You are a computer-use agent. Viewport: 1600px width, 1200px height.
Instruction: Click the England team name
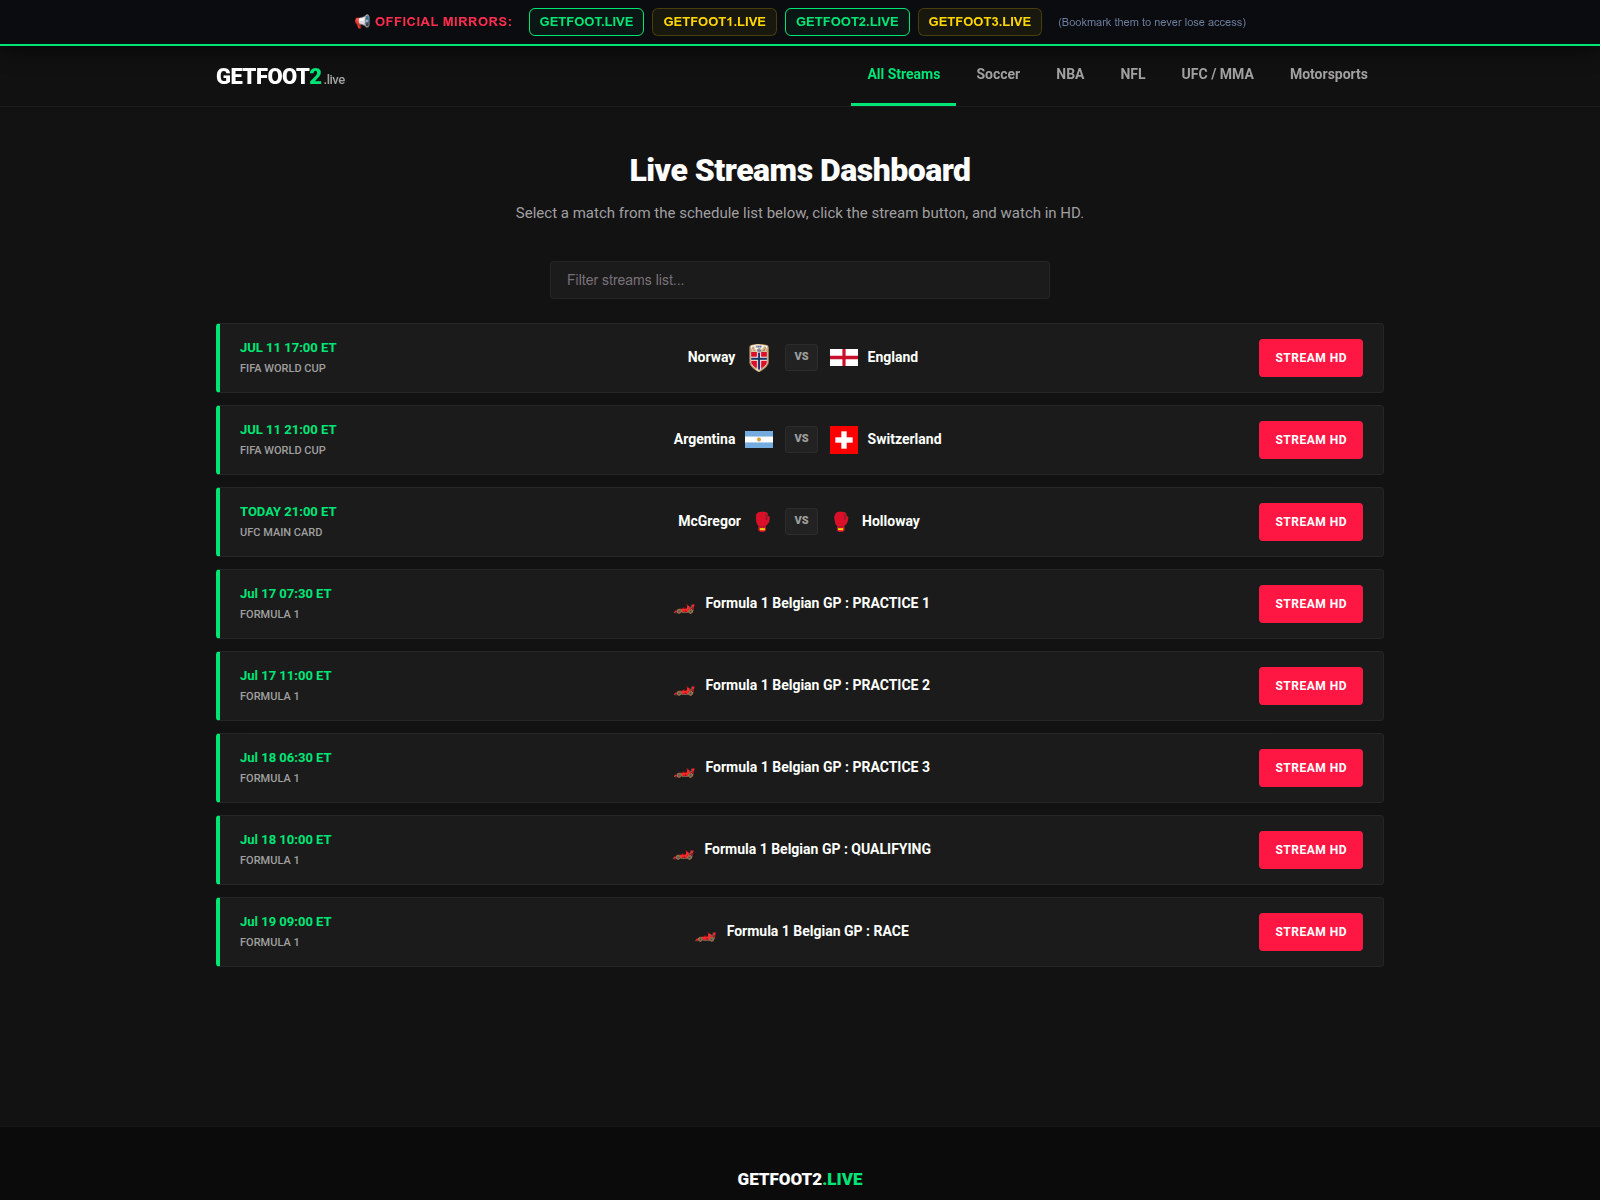(892, 357)
